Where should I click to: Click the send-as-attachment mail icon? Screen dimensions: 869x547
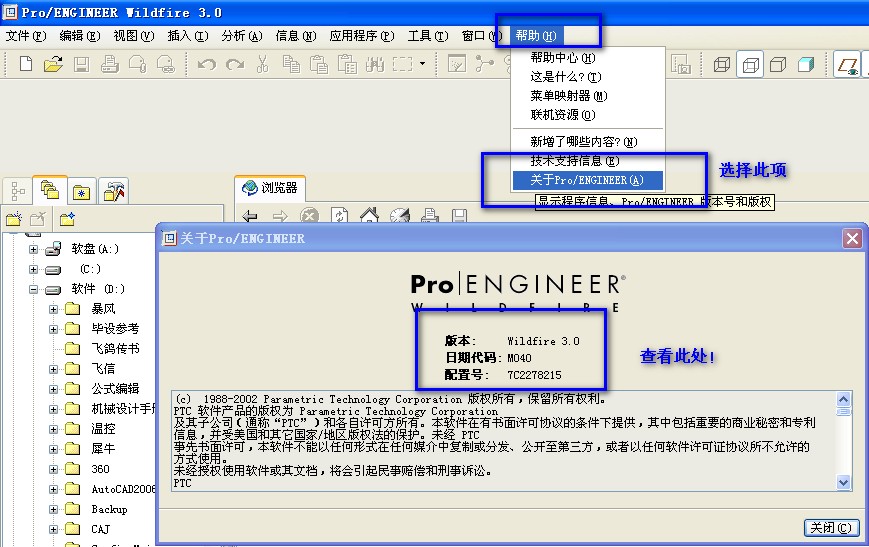pos(137,64)
